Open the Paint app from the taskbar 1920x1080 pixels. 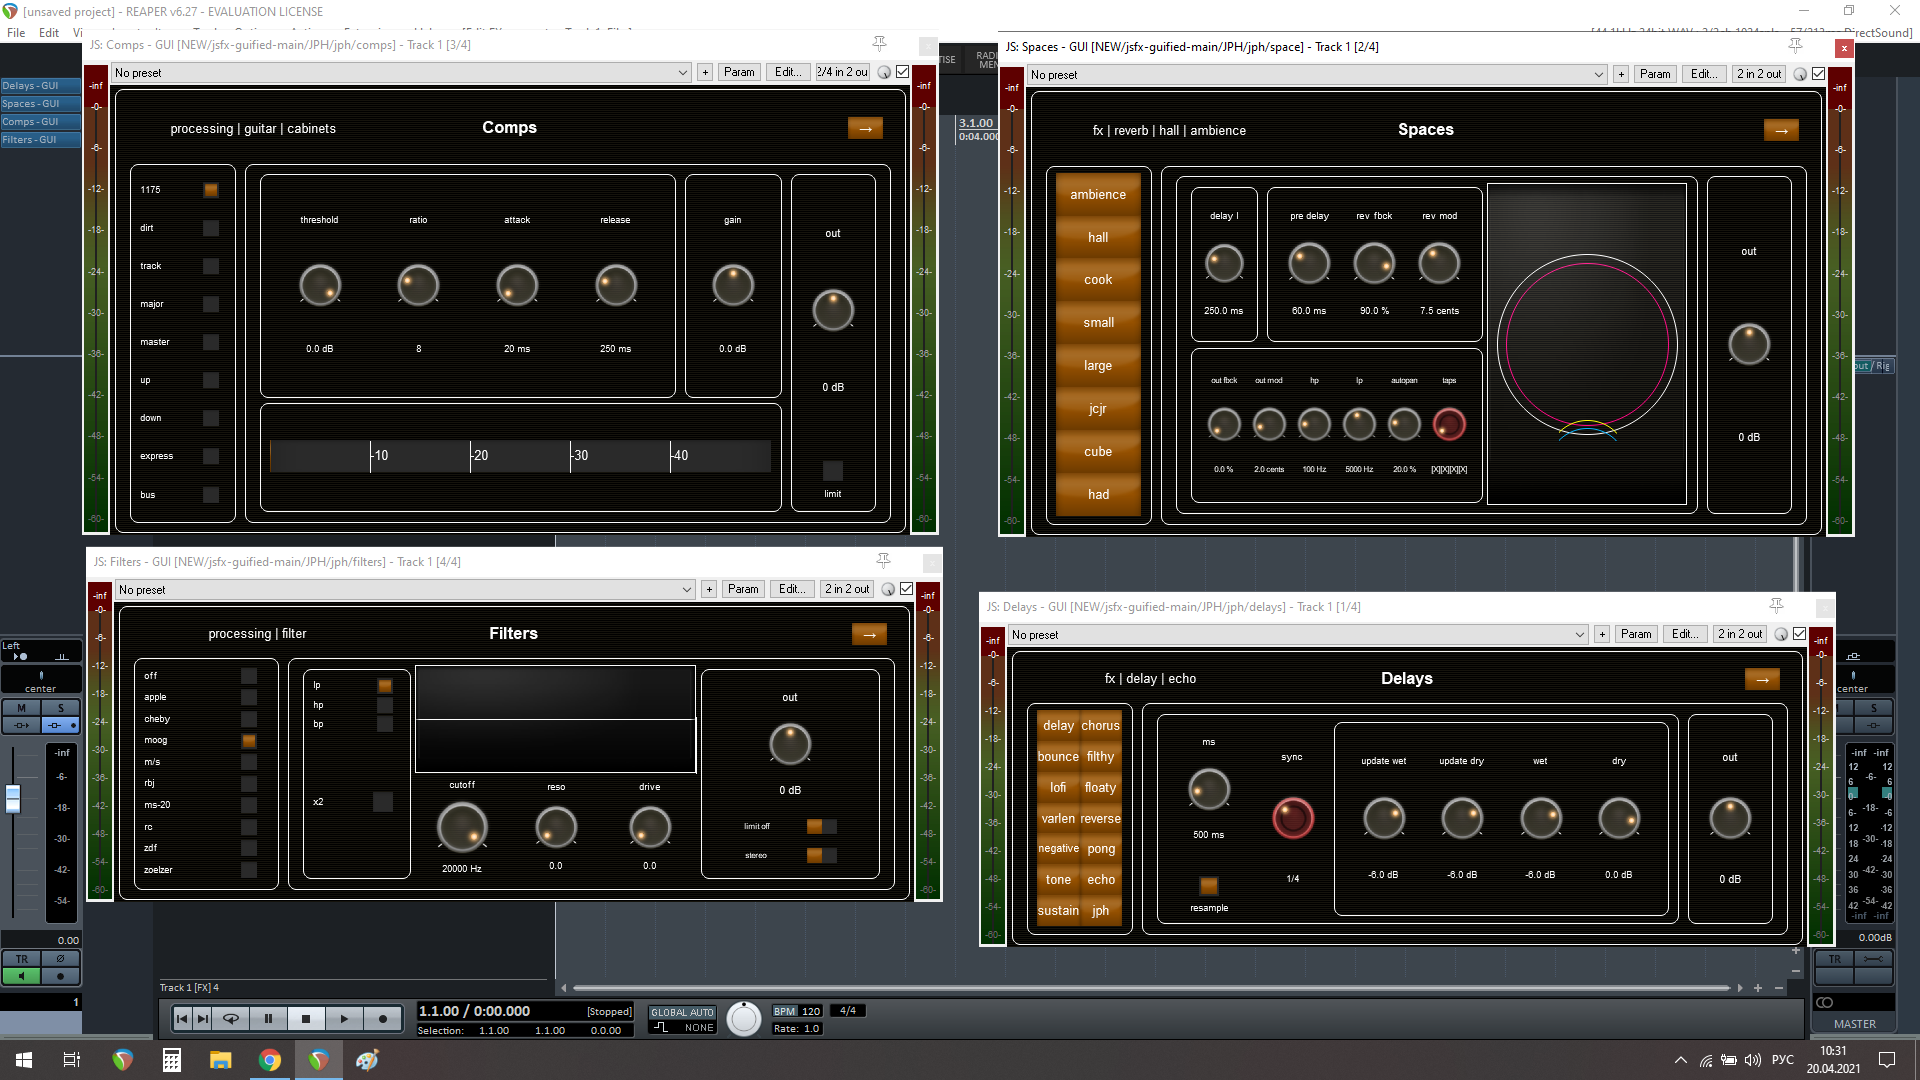tap(367, 1060)
